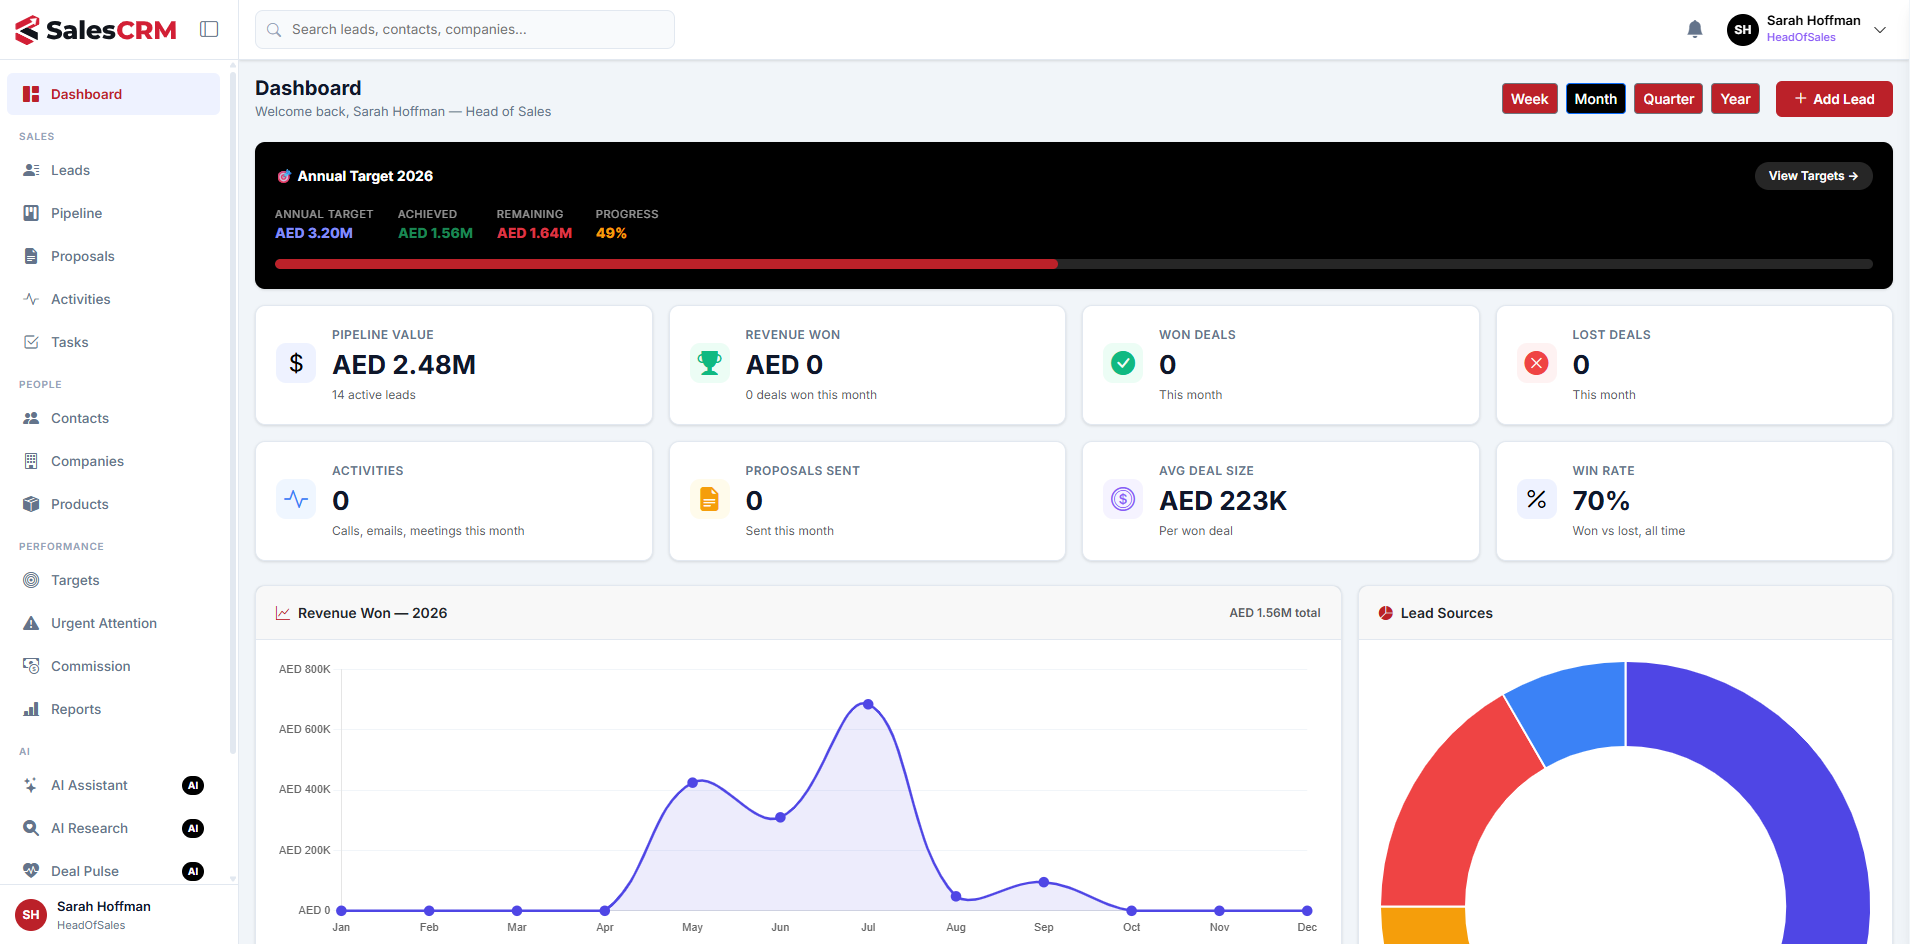Click the Win Rate percent icon

pos(1536,499)
